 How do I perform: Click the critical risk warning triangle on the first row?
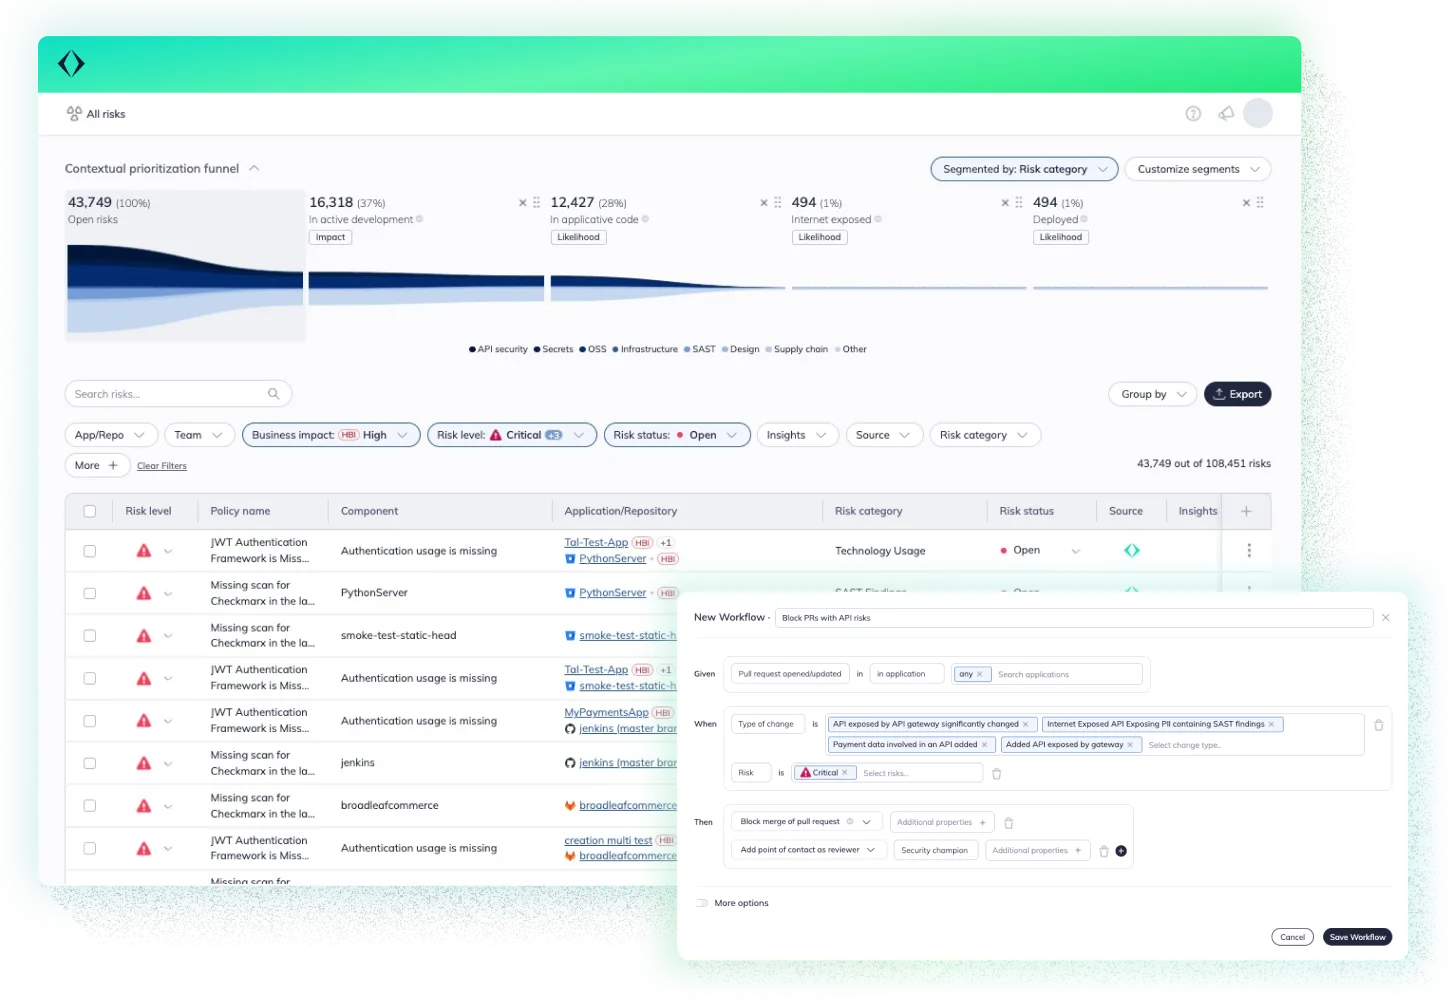click(143, 550)
